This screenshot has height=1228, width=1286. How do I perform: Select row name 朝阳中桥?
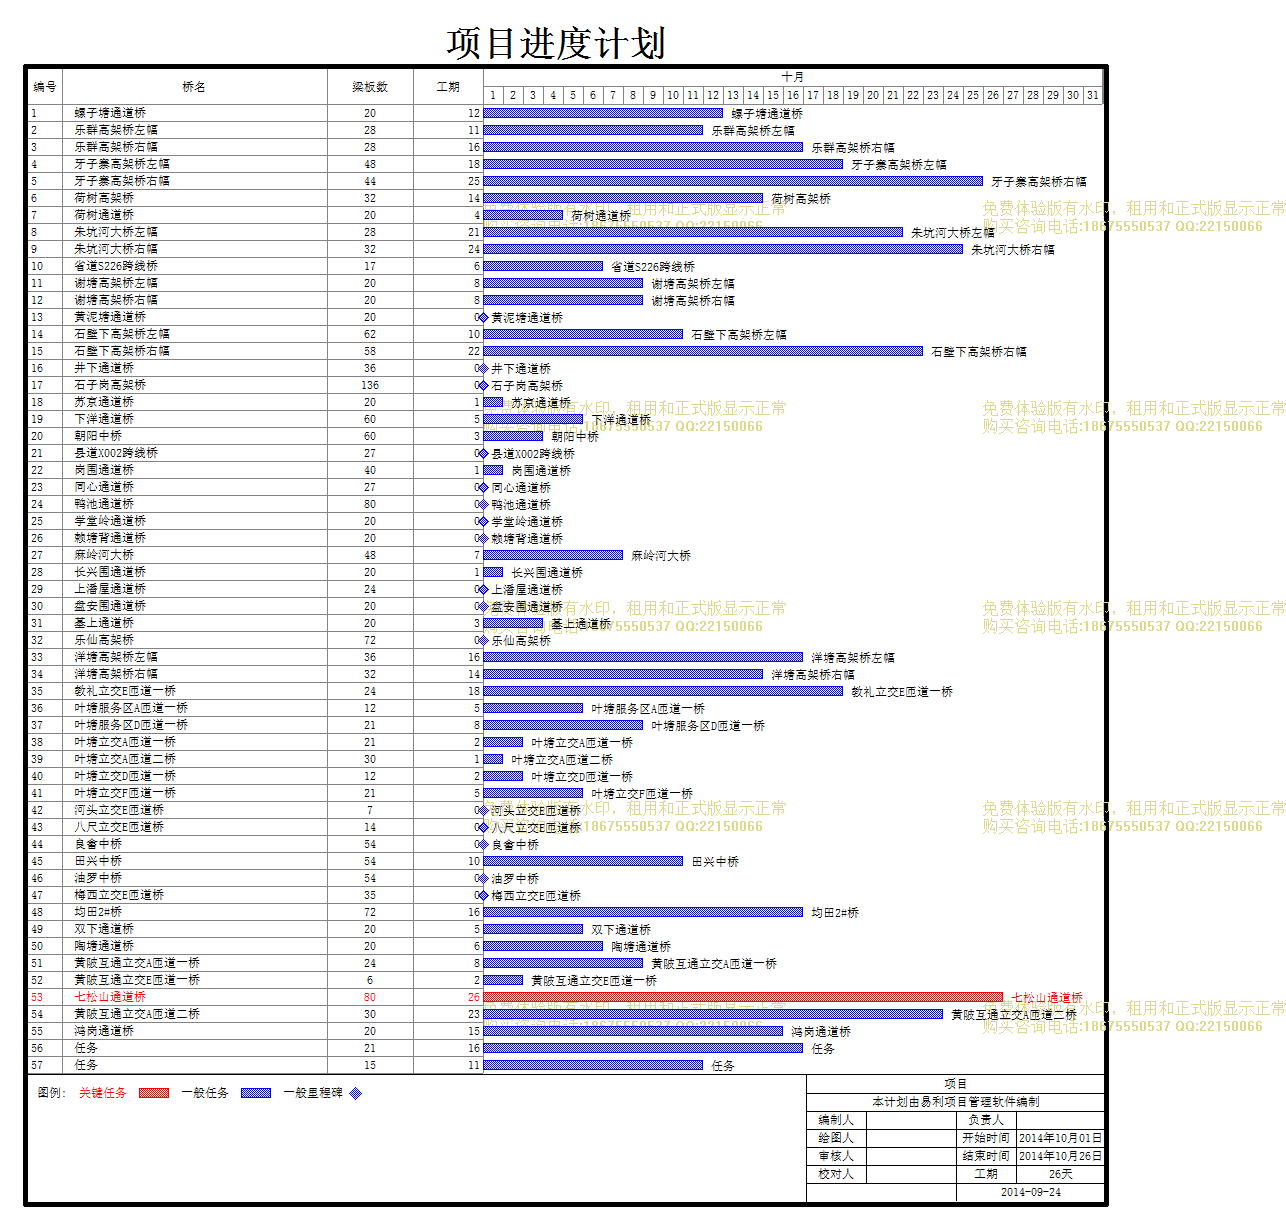[x=98, y=436]
